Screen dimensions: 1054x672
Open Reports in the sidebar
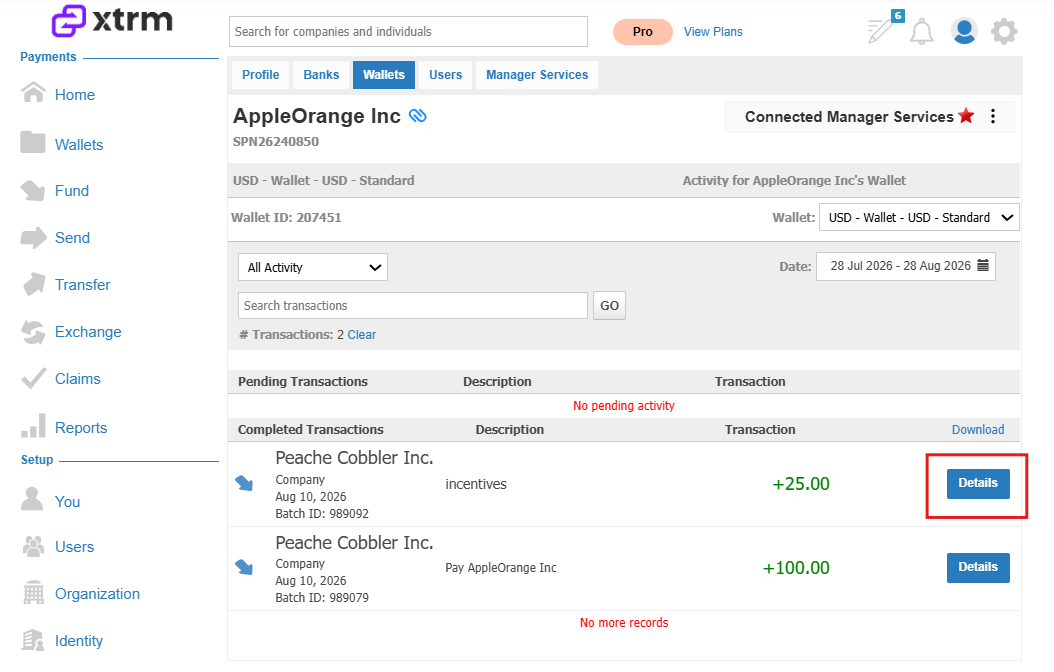(x=81, y=428)
